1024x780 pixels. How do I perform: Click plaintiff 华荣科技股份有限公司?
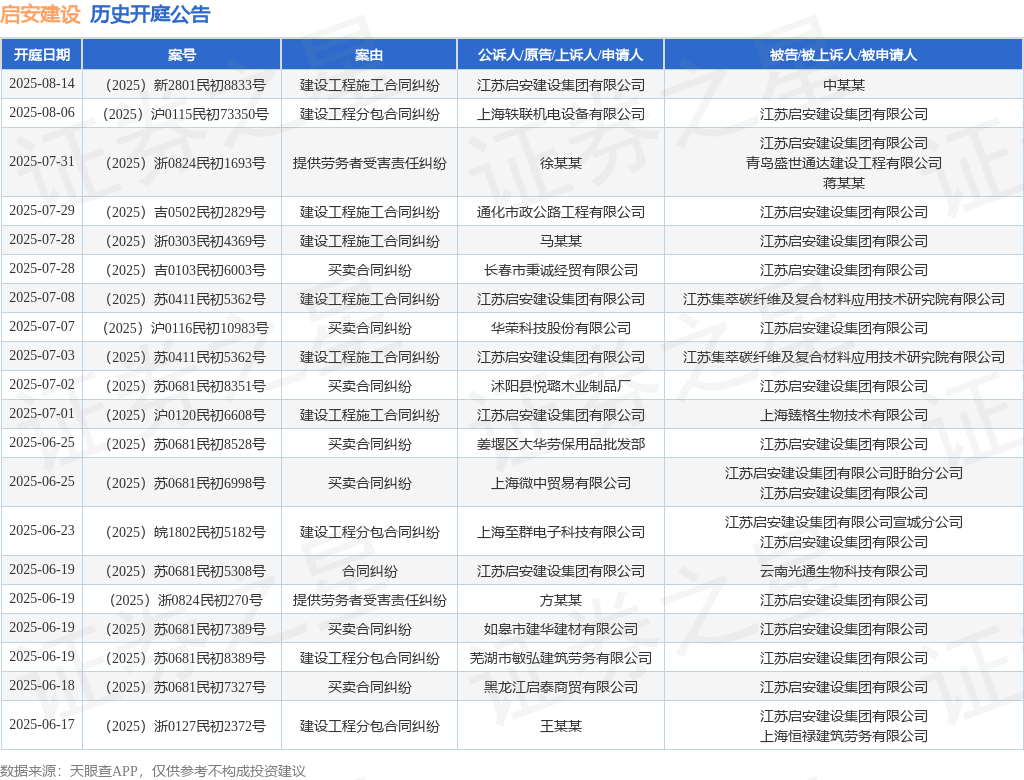pyautogui.click(x=561, y=329)
